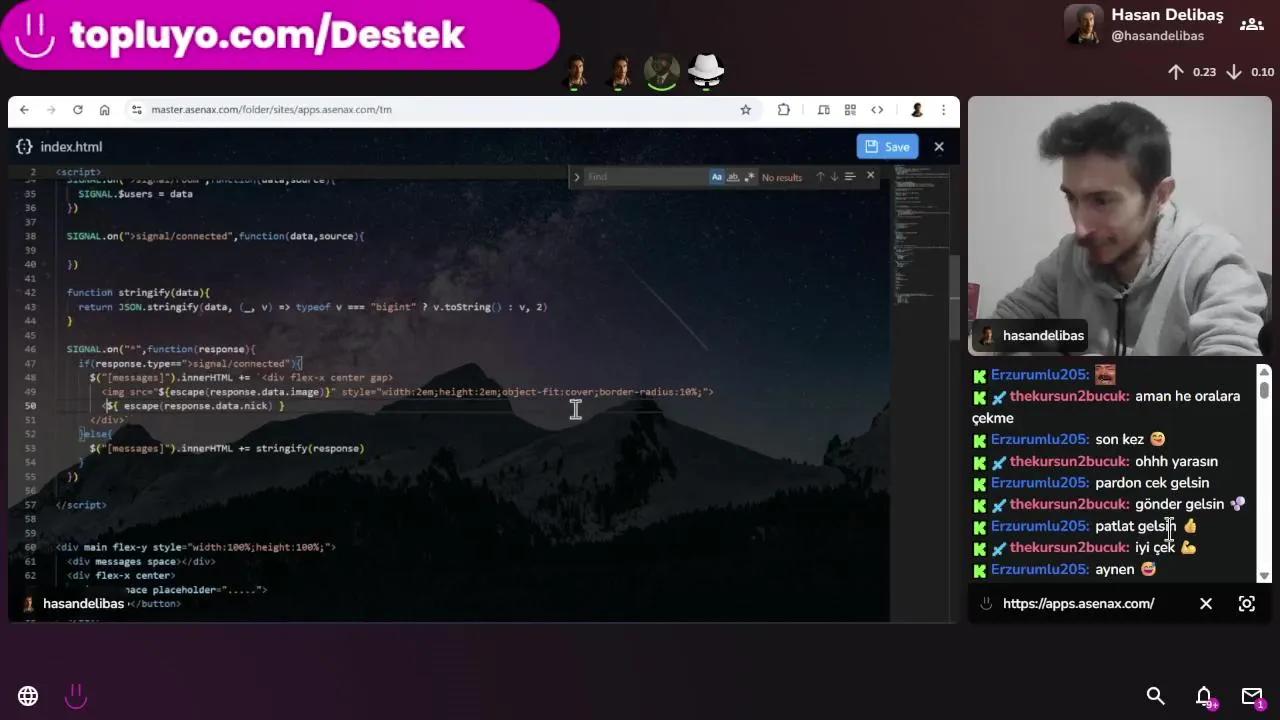Screen dimensions: 1280x720
Task: Click the editor vertical scrollbar
Action: click(x=953, y=297)
